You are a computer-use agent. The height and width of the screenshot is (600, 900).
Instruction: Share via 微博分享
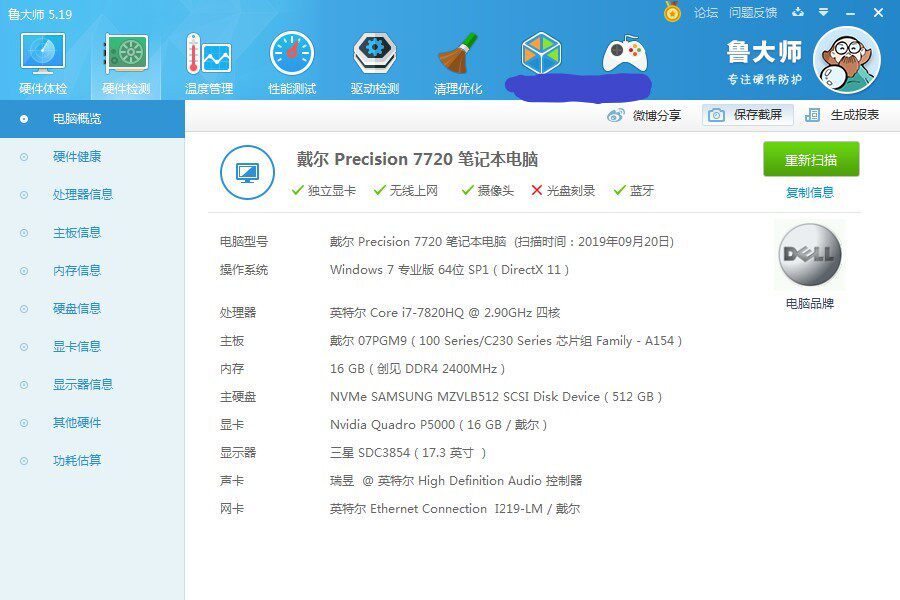pyautogui.click(x=644, y=115)
